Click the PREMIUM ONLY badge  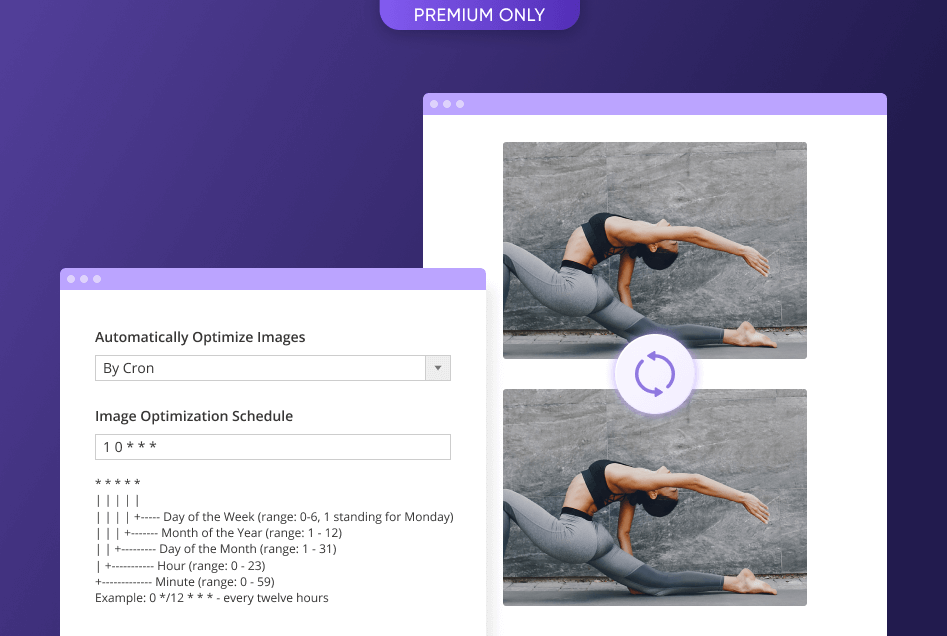click(479, 14)
